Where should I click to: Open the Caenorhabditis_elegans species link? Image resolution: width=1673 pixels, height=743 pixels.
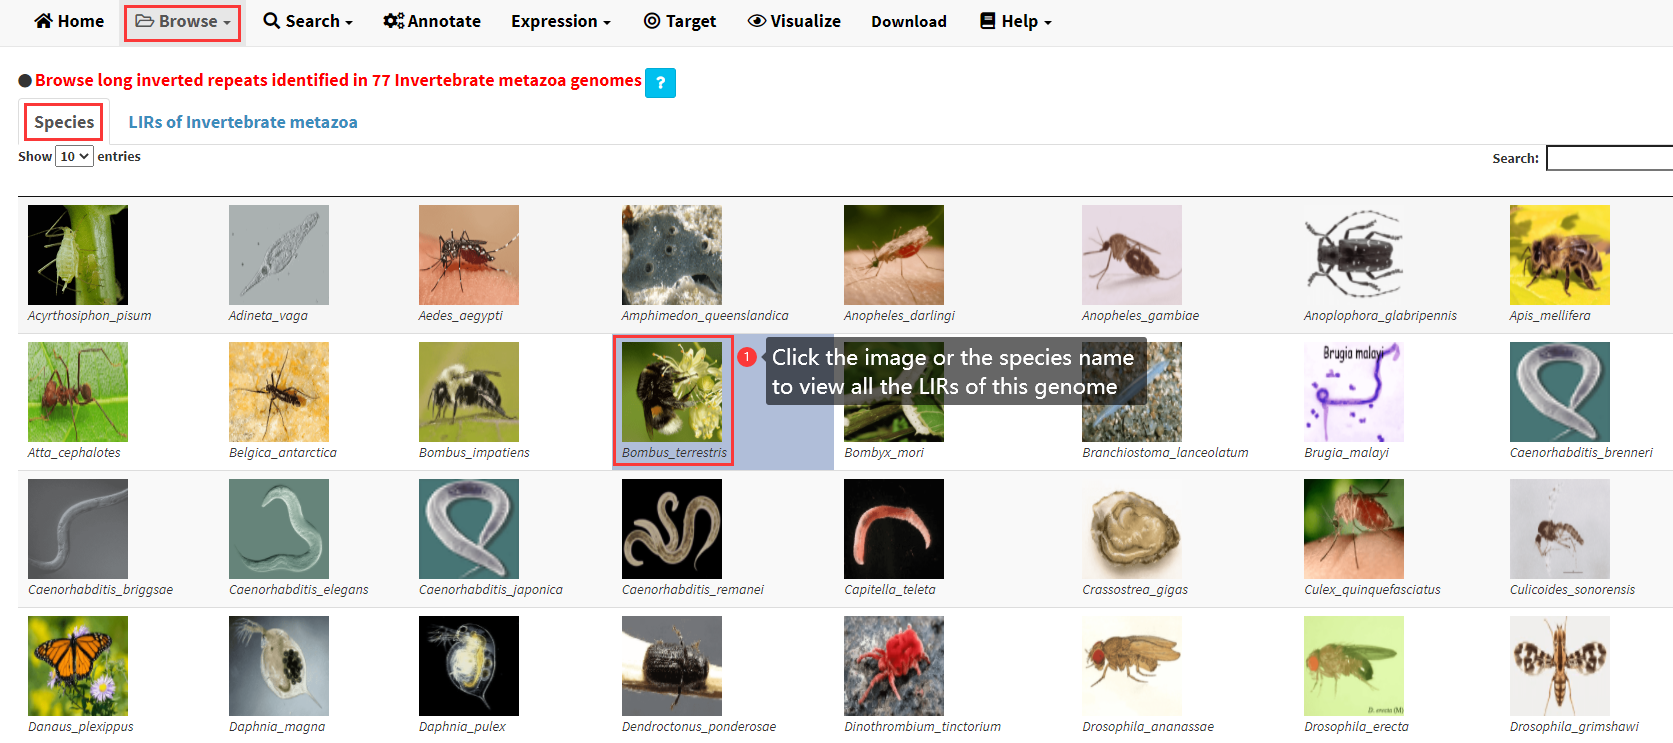298,590
